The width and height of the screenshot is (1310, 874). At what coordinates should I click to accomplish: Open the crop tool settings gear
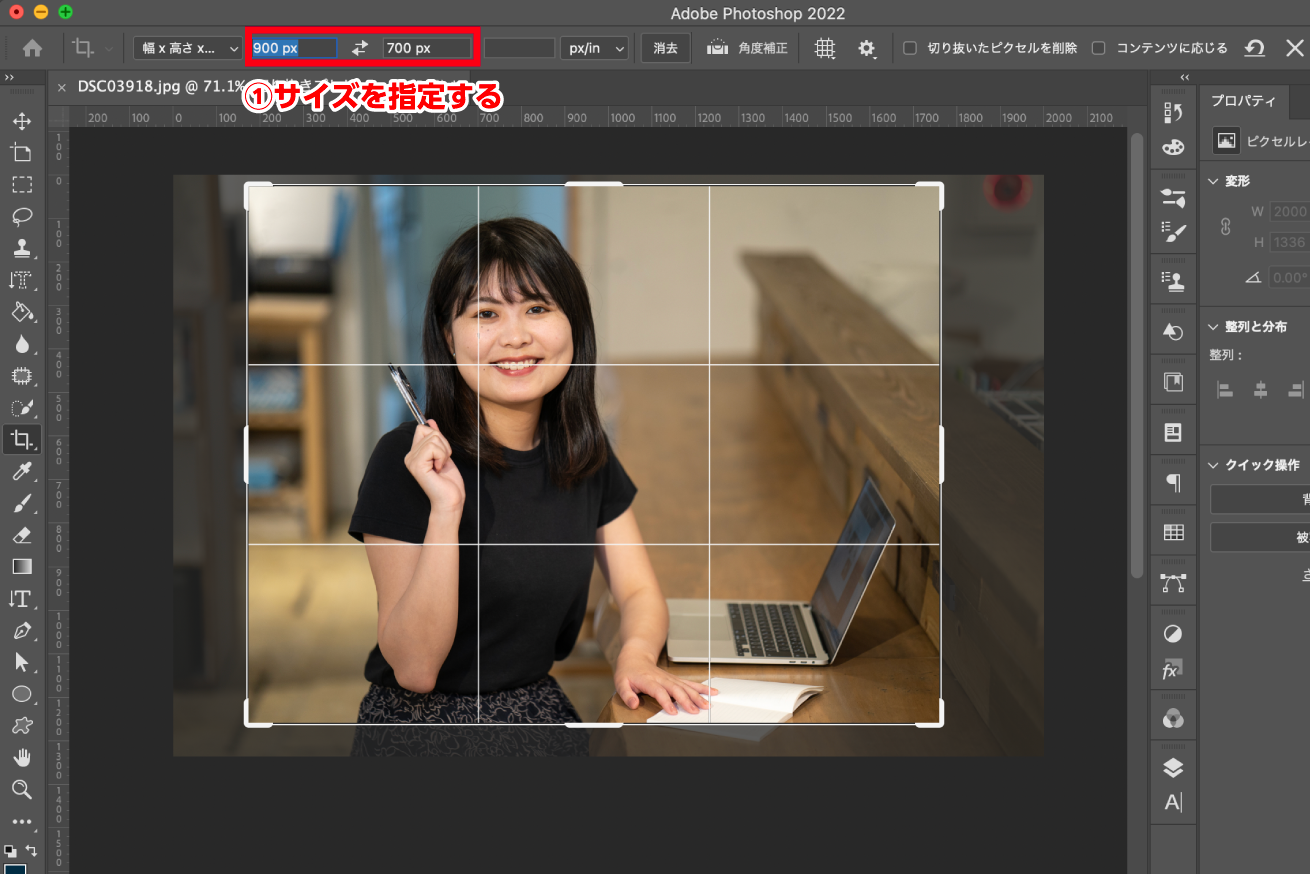pyautogui.click(x=866, y=47)
